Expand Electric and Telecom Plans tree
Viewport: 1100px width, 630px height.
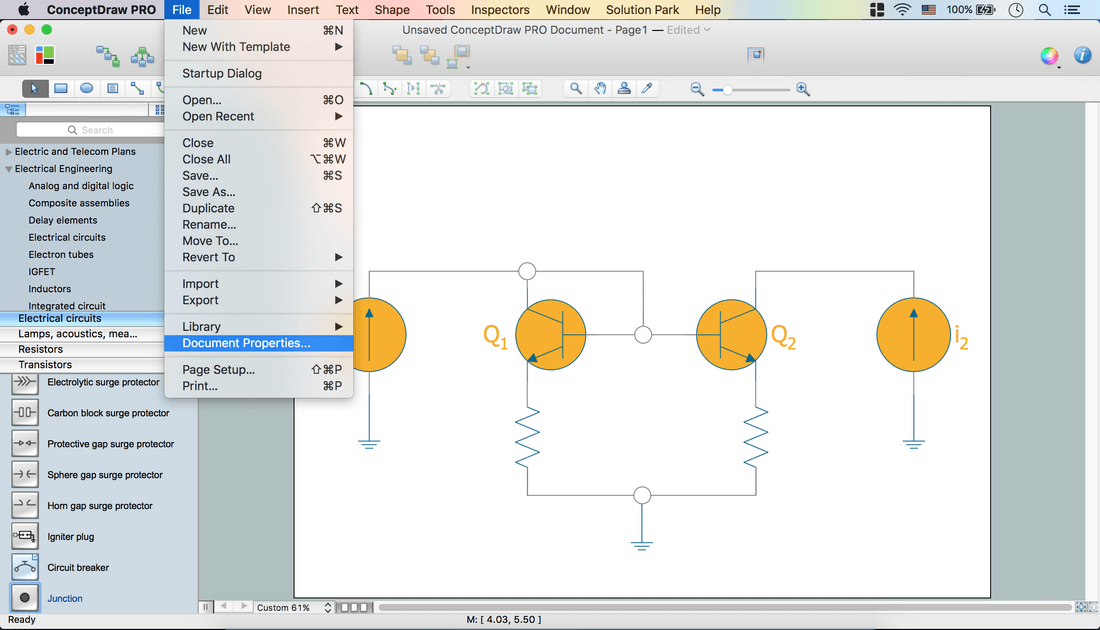9,152
